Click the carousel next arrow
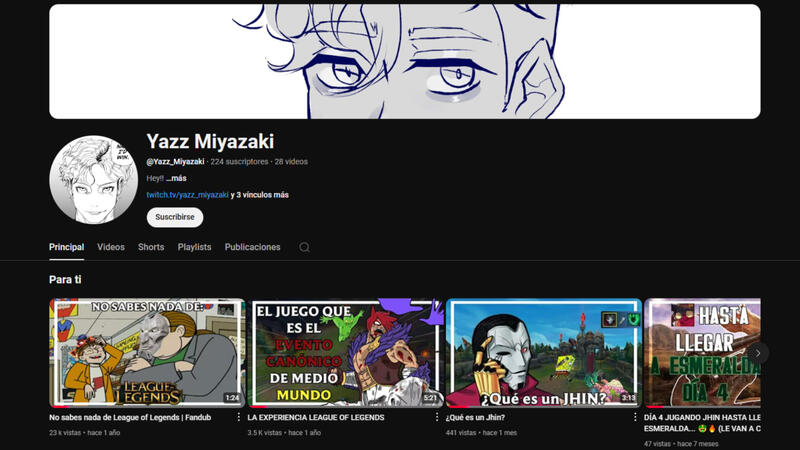This screenshot has width=800, height=450. point(759,352)
